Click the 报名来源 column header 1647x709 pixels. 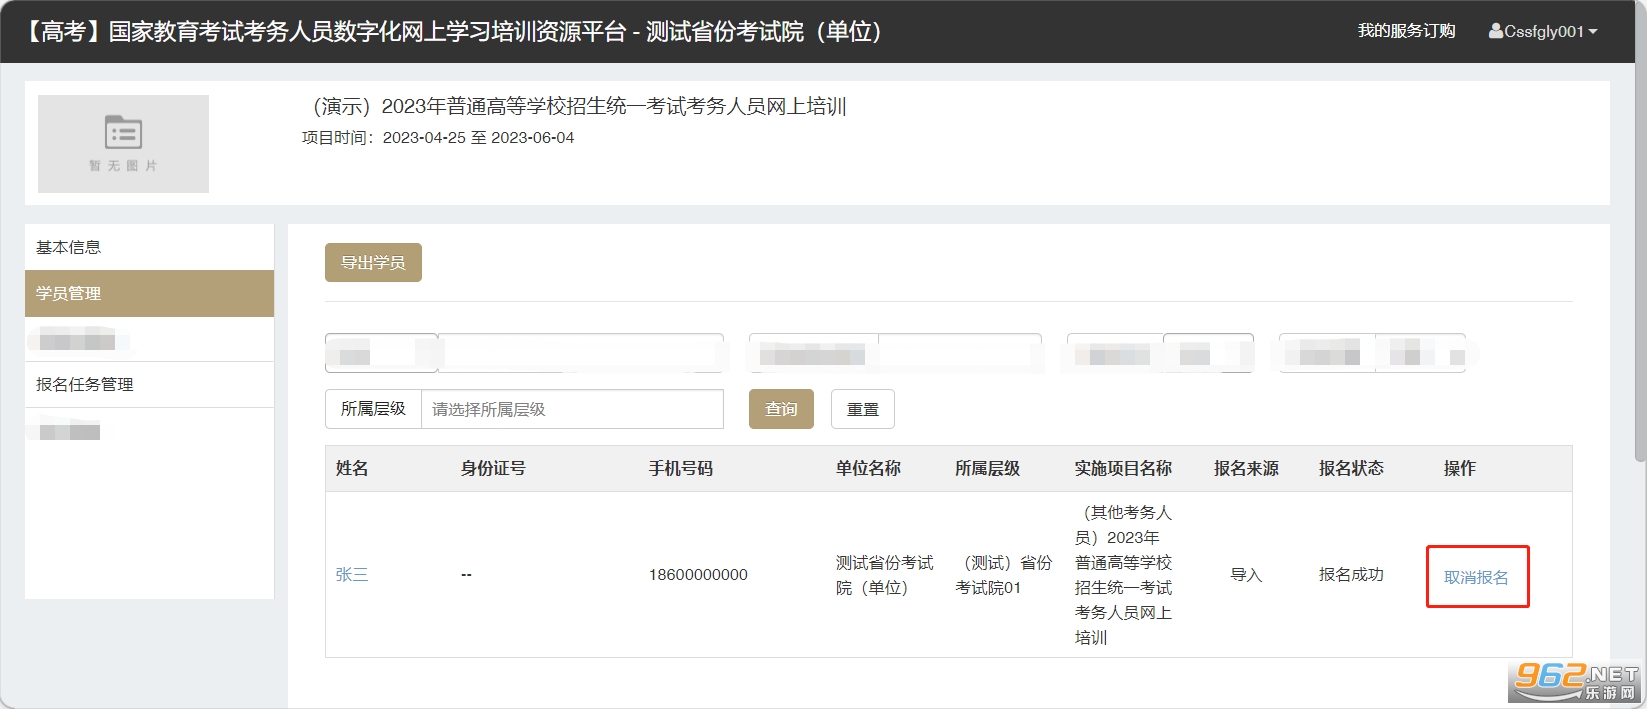pyautogui.click(x=1246, y=468)
